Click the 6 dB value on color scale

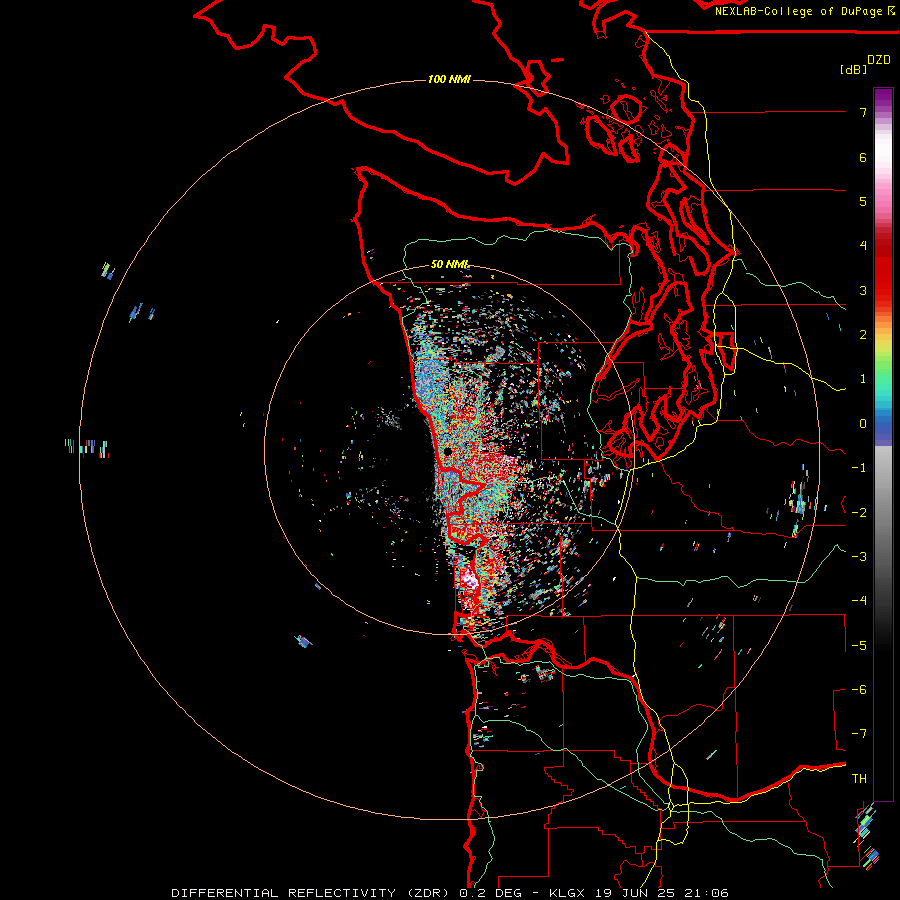(x=863, y=157)
